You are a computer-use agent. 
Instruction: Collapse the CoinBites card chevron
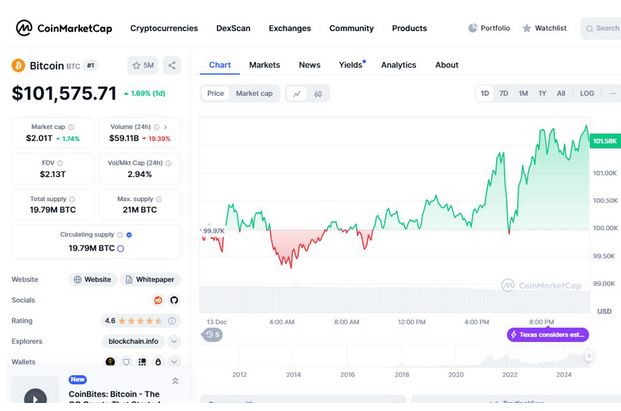tap(175, 381)
